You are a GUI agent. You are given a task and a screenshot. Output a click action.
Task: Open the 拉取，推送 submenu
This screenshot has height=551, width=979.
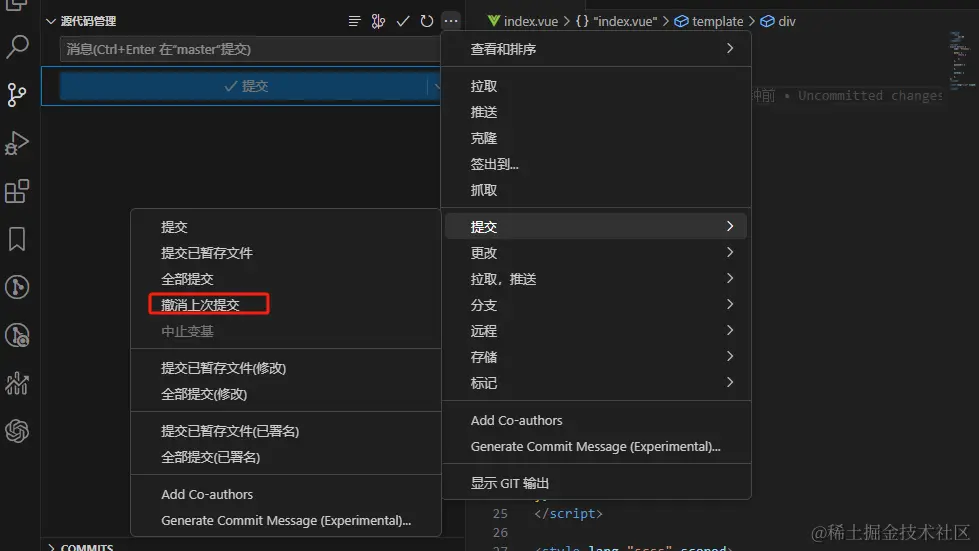pyautogui.click(x=596, y=279)
